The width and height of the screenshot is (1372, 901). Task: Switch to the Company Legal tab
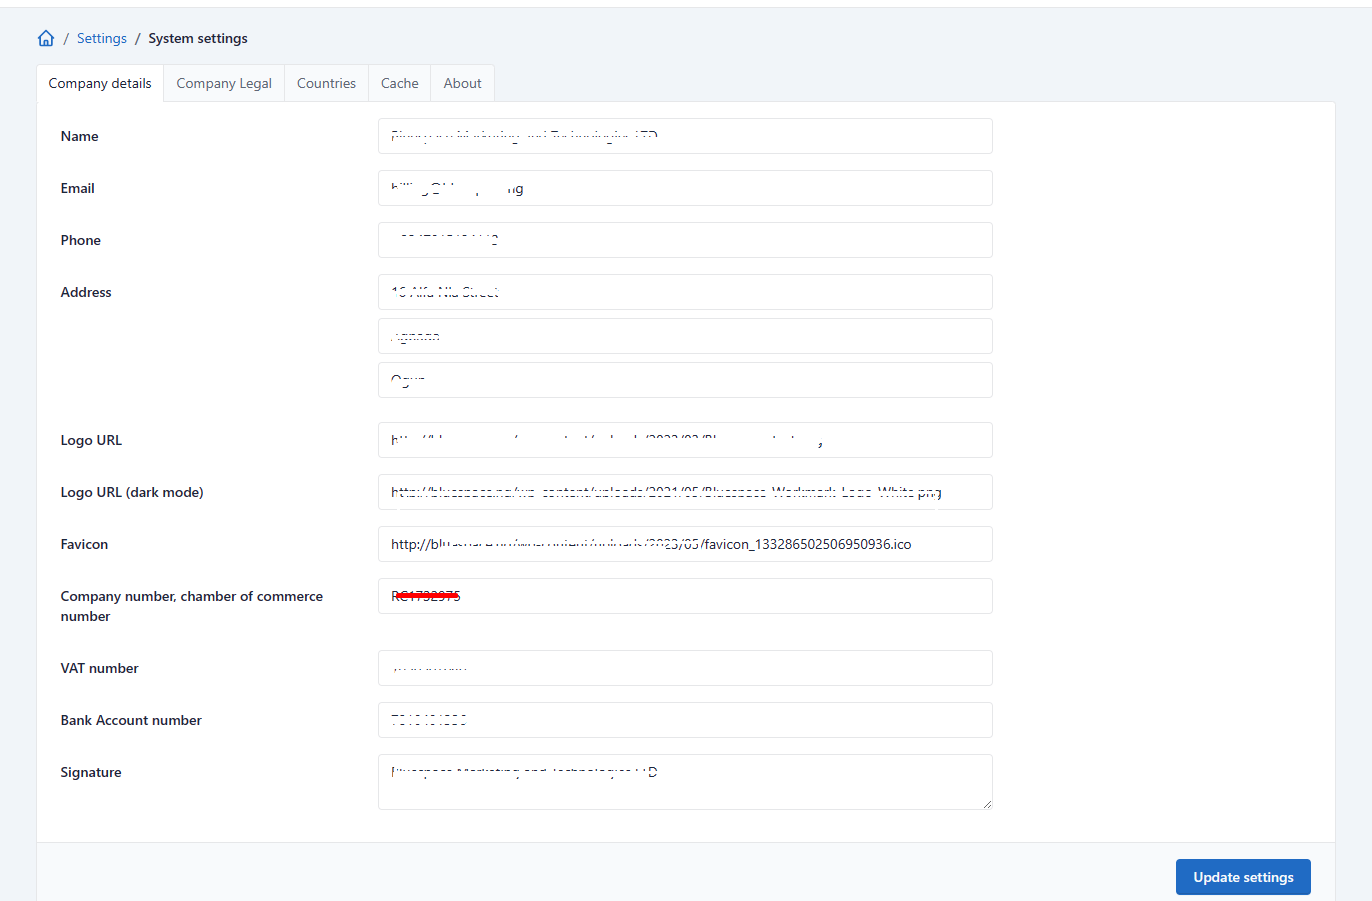[223, 83]
